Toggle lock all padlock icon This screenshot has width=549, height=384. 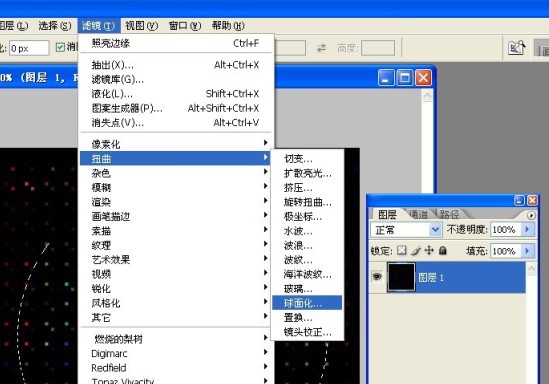click(x=443, y=250)
